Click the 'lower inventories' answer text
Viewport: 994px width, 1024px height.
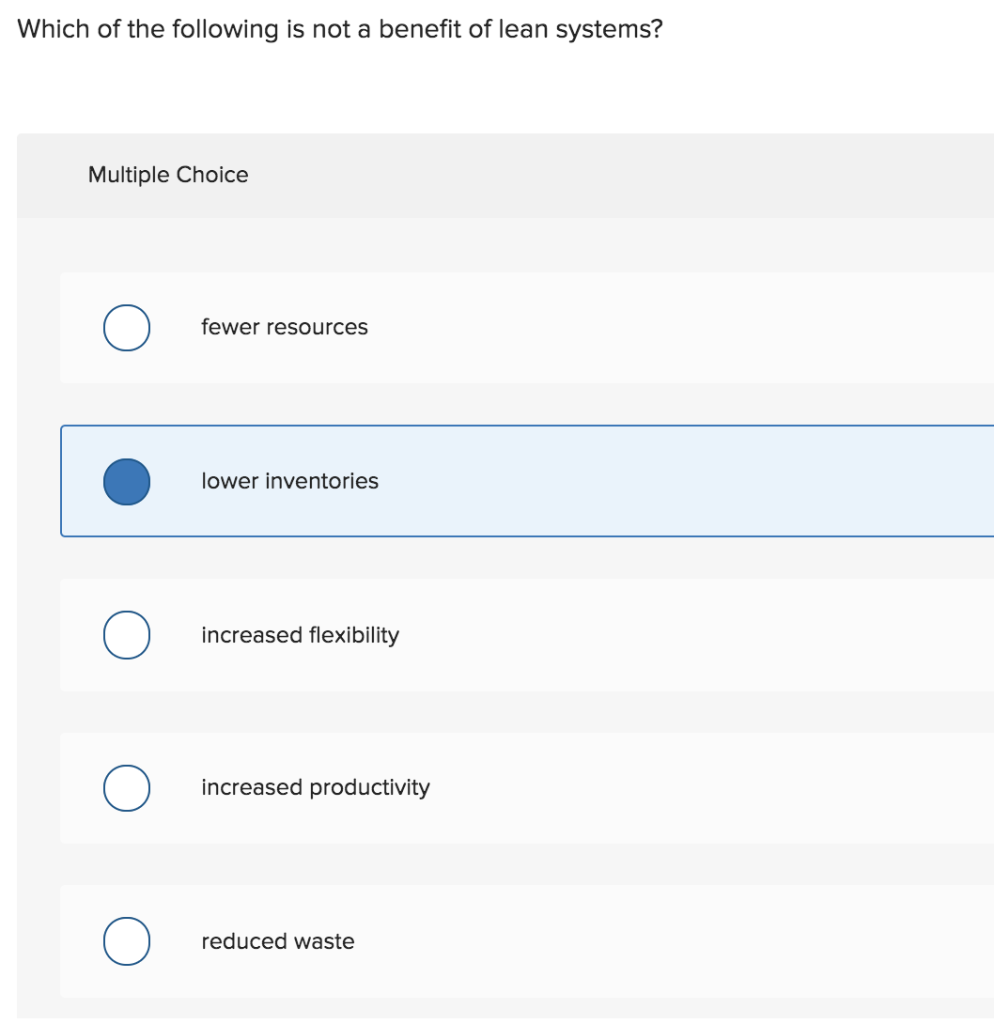click(289, 481)
